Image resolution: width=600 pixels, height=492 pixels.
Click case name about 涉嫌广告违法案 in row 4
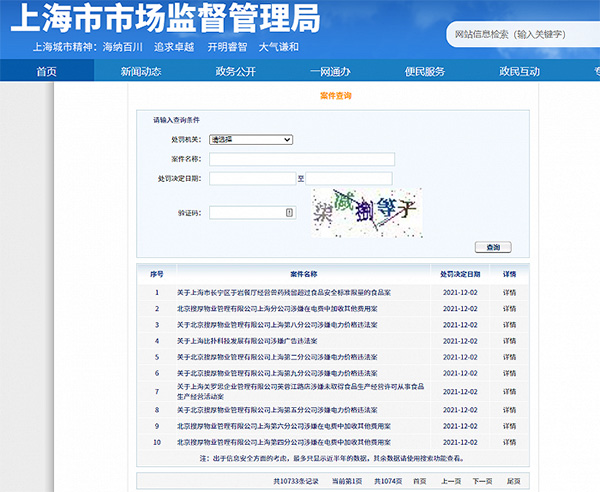coord(247,341)
